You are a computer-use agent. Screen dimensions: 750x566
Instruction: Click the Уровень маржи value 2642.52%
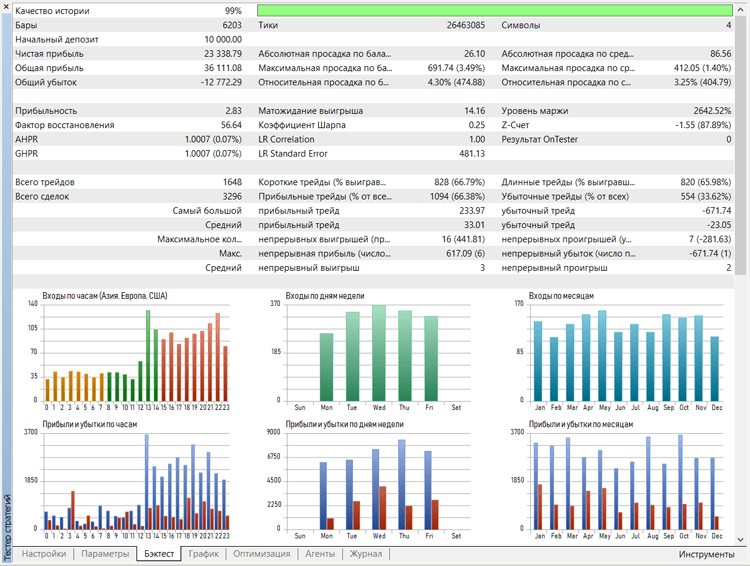point(712,111)
